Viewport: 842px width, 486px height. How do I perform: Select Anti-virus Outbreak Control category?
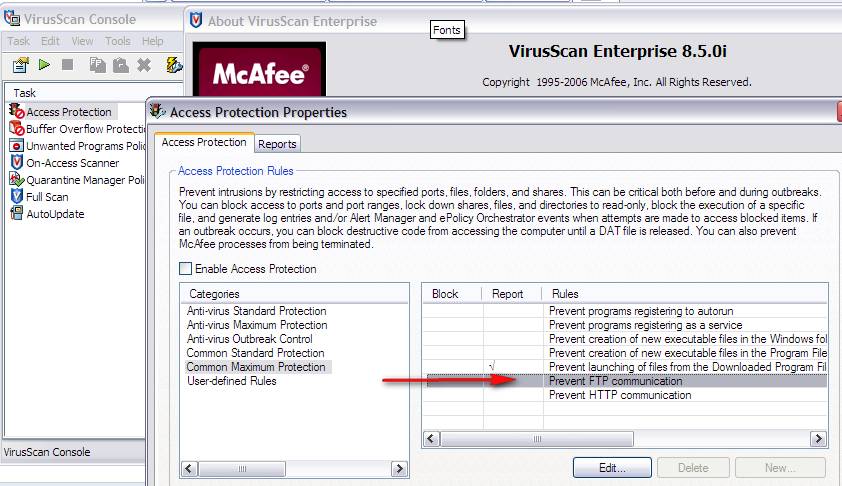point(250,339)
